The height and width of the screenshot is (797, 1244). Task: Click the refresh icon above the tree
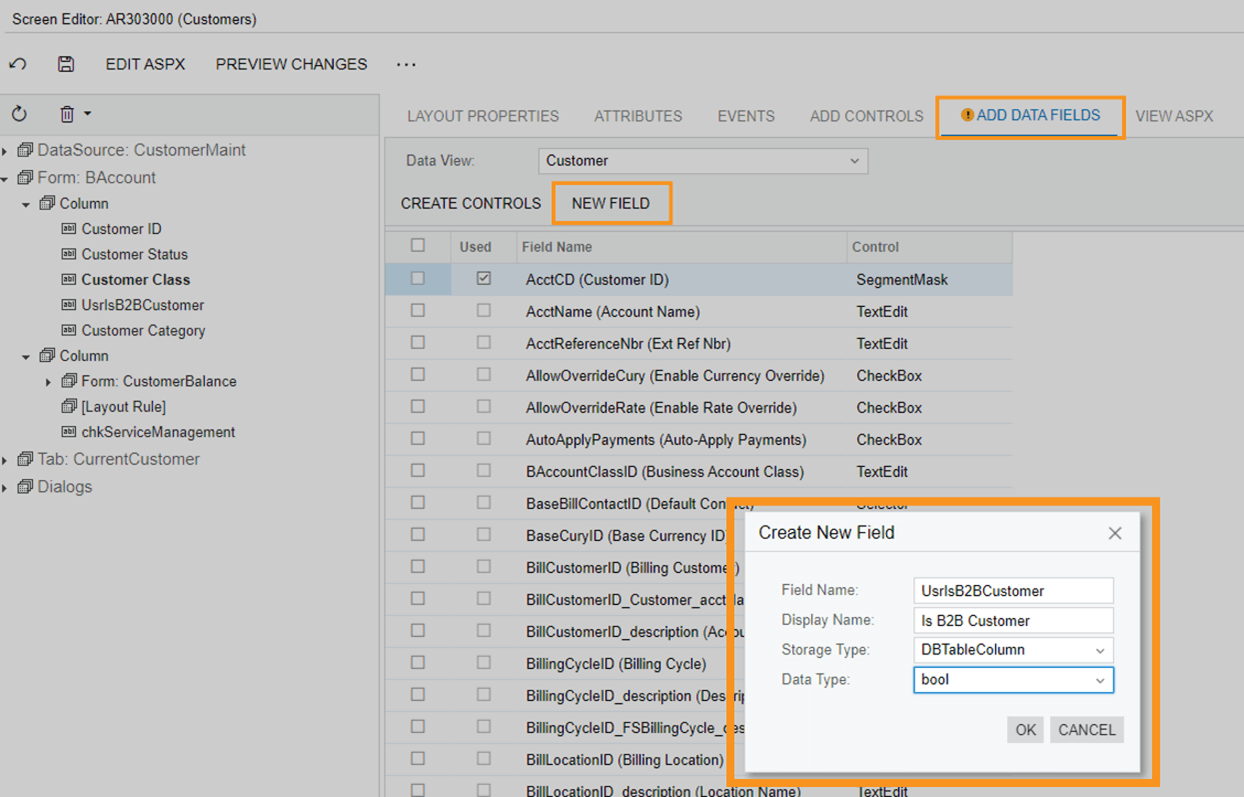click(x=19, y=114)
